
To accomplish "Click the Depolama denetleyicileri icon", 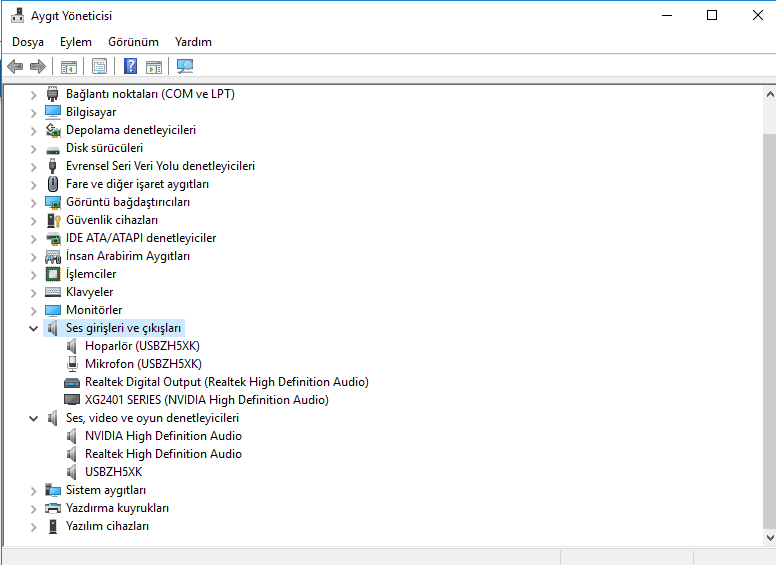I will pyautogui.click(x=52, y=130).
